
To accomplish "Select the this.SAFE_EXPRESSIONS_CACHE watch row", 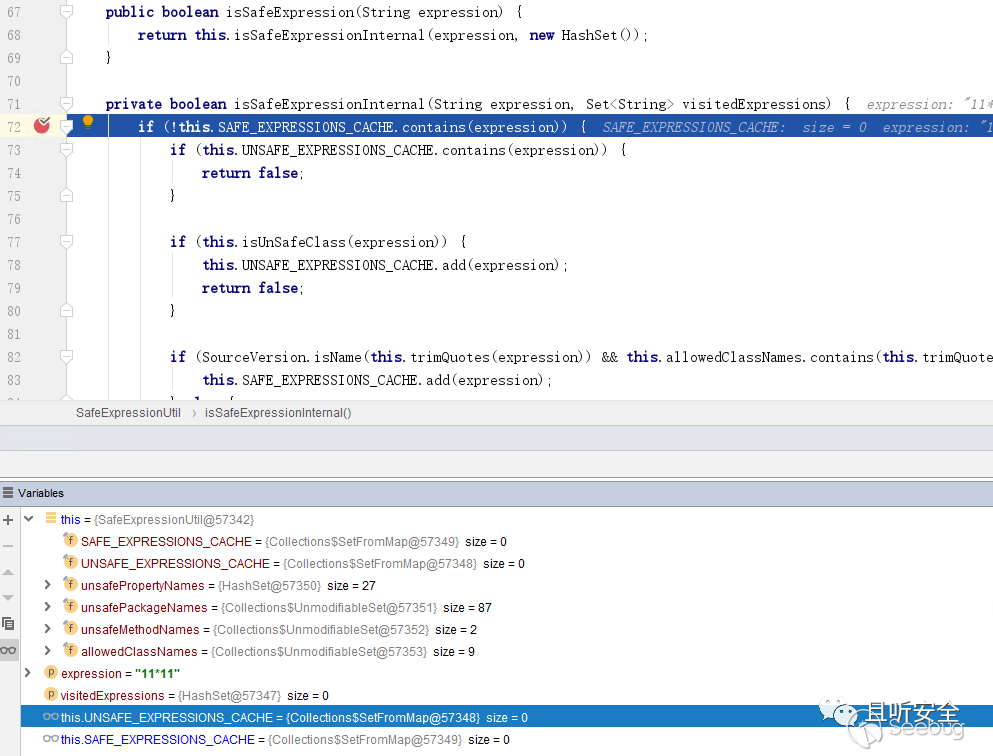I will (x=157, y=739).
